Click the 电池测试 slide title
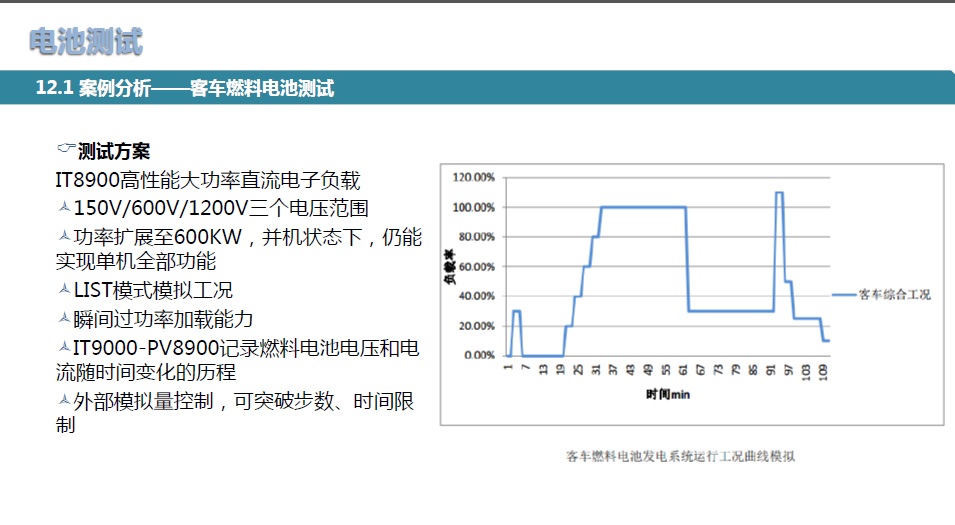Screen dimensions: 955x525 tap(86, 41)
